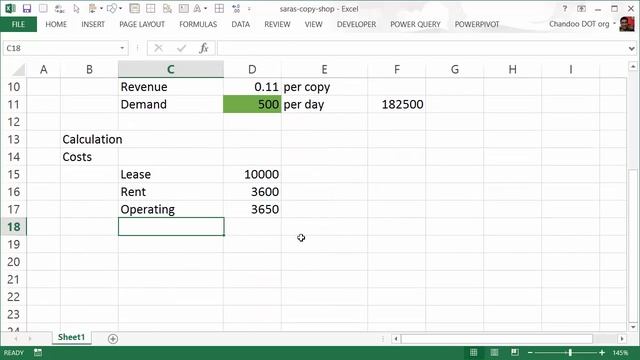Screen dimensions: 640x360
Task: Open the Chandoo DOT org account dropdown
Action: tap(614, 24)
